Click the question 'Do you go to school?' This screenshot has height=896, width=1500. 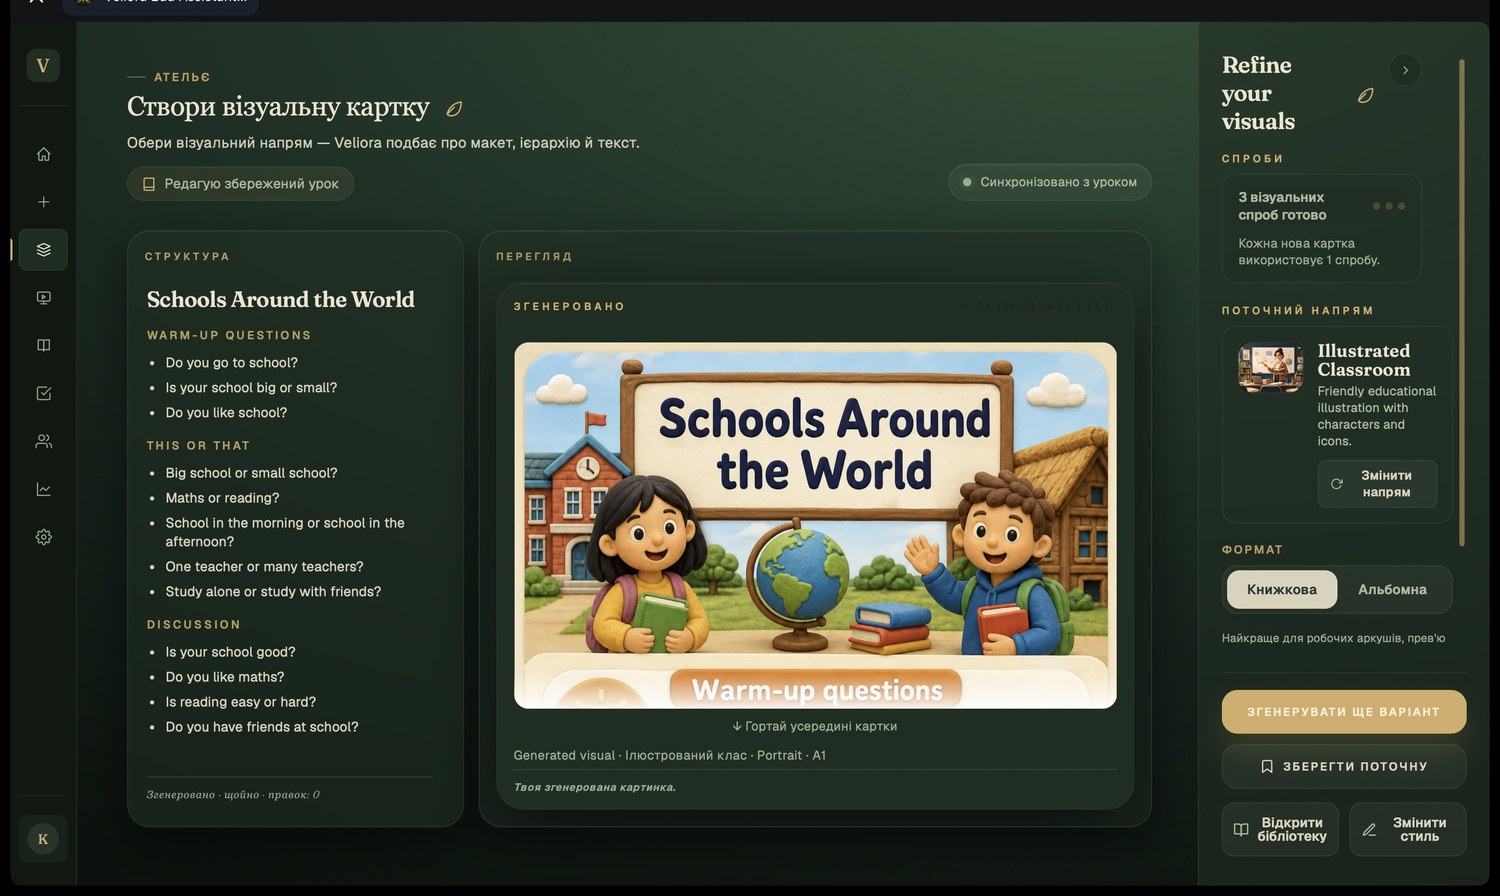pos(232,363)
